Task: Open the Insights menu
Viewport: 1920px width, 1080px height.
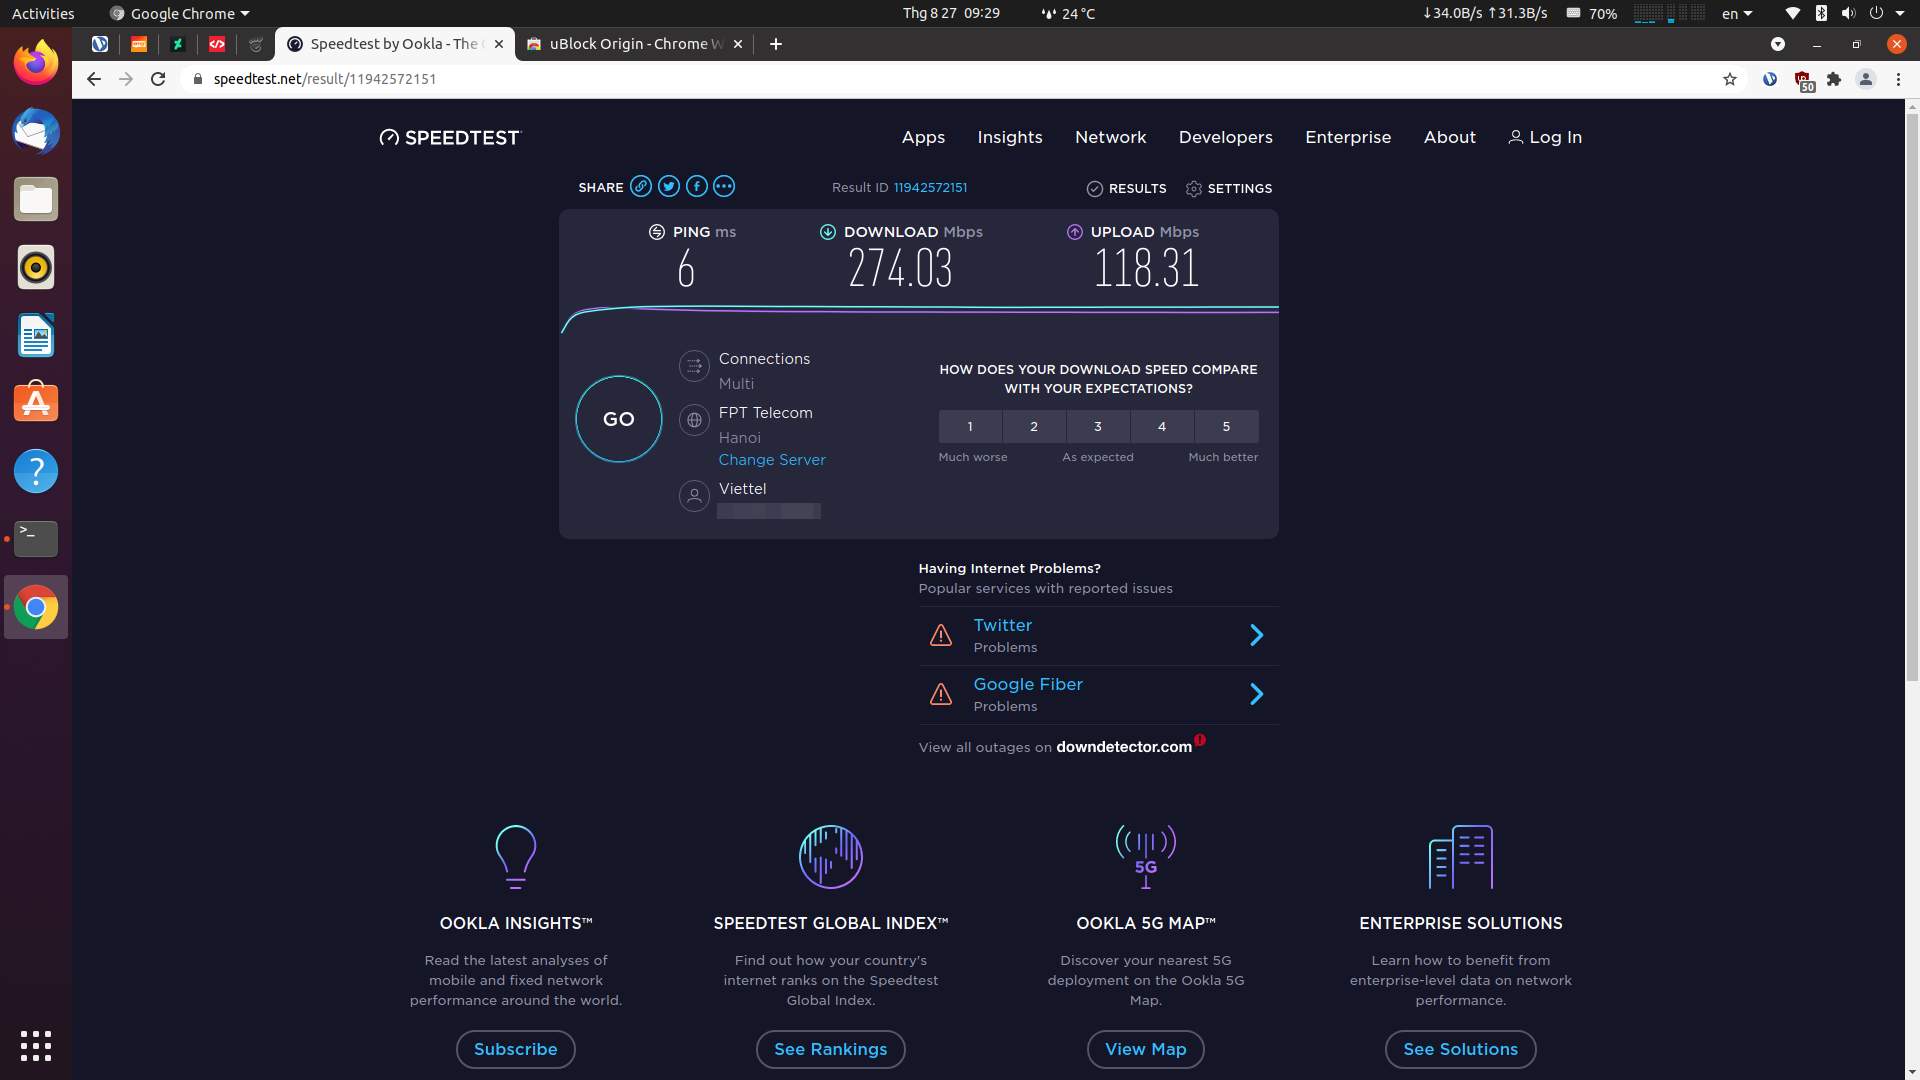Action: point(1010,138)
